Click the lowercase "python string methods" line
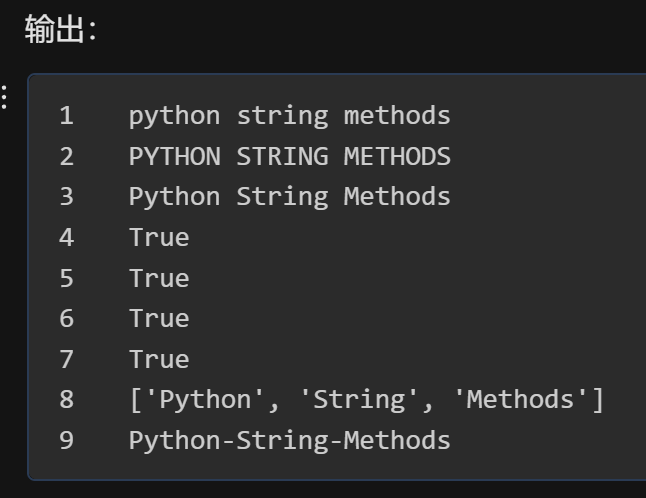 pos(289,116)
